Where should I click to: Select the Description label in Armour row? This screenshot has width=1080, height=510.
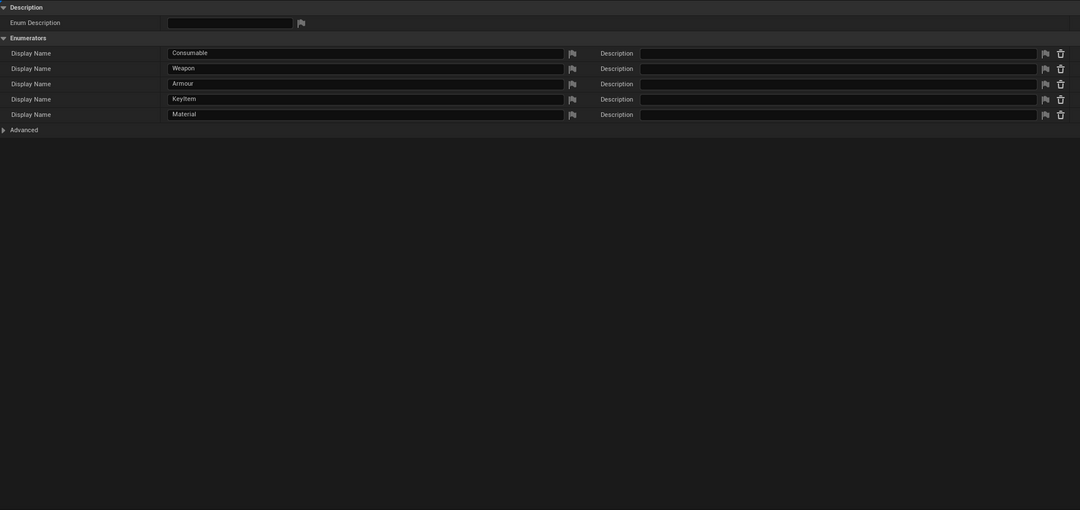(616, 84)
